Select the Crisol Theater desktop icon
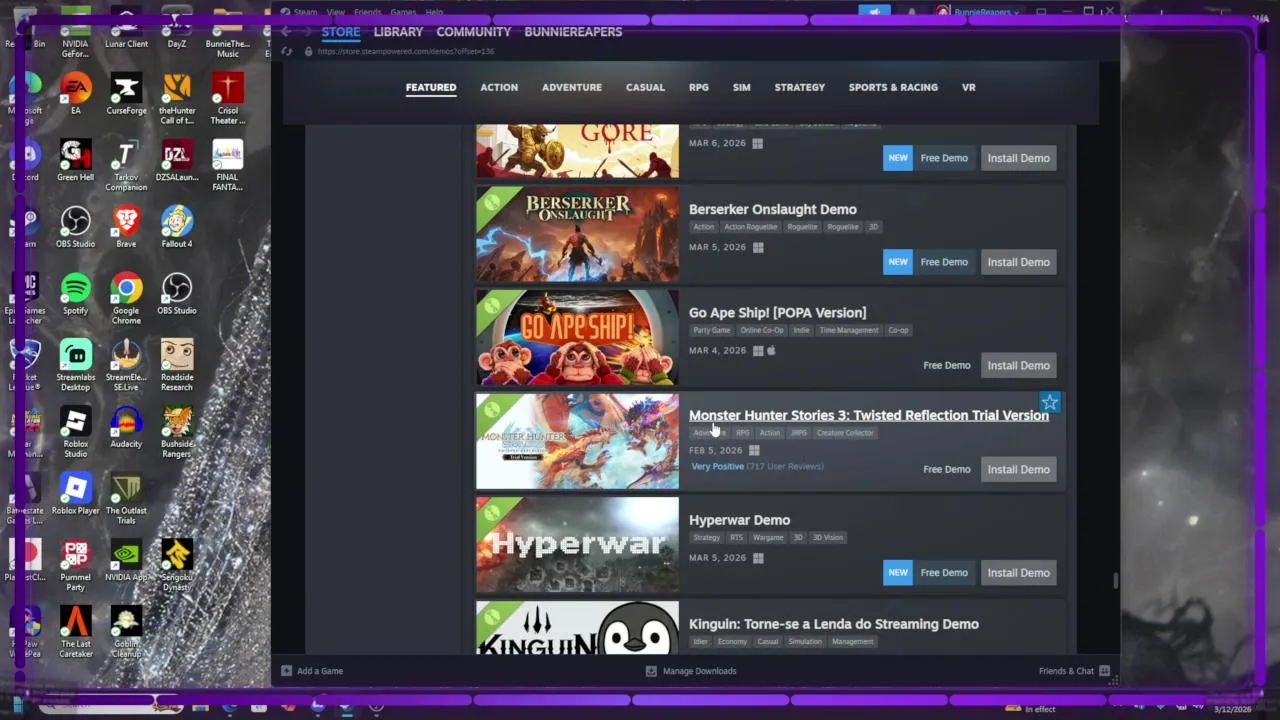Viewport: 1280px width, 720px height. point(228,99)
